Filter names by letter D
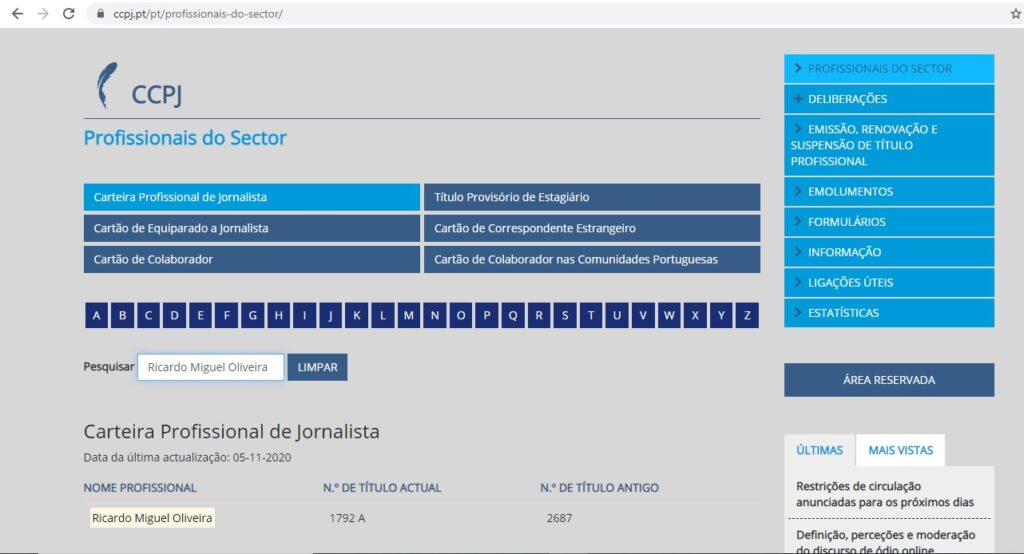Image resolution: width=1024 pixels, height=554 pixels. click(174, 316)
